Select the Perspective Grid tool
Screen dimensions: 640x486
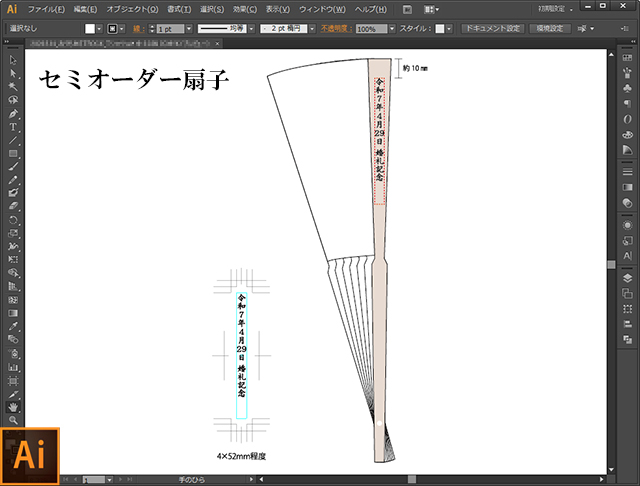(x=13, y=286)
